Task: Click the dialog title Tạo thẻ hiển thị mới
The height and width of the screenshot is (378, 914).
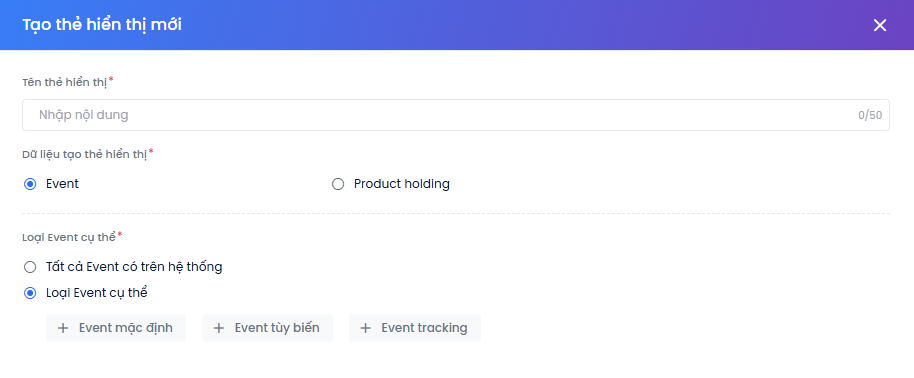Action: tap(102, 25)
